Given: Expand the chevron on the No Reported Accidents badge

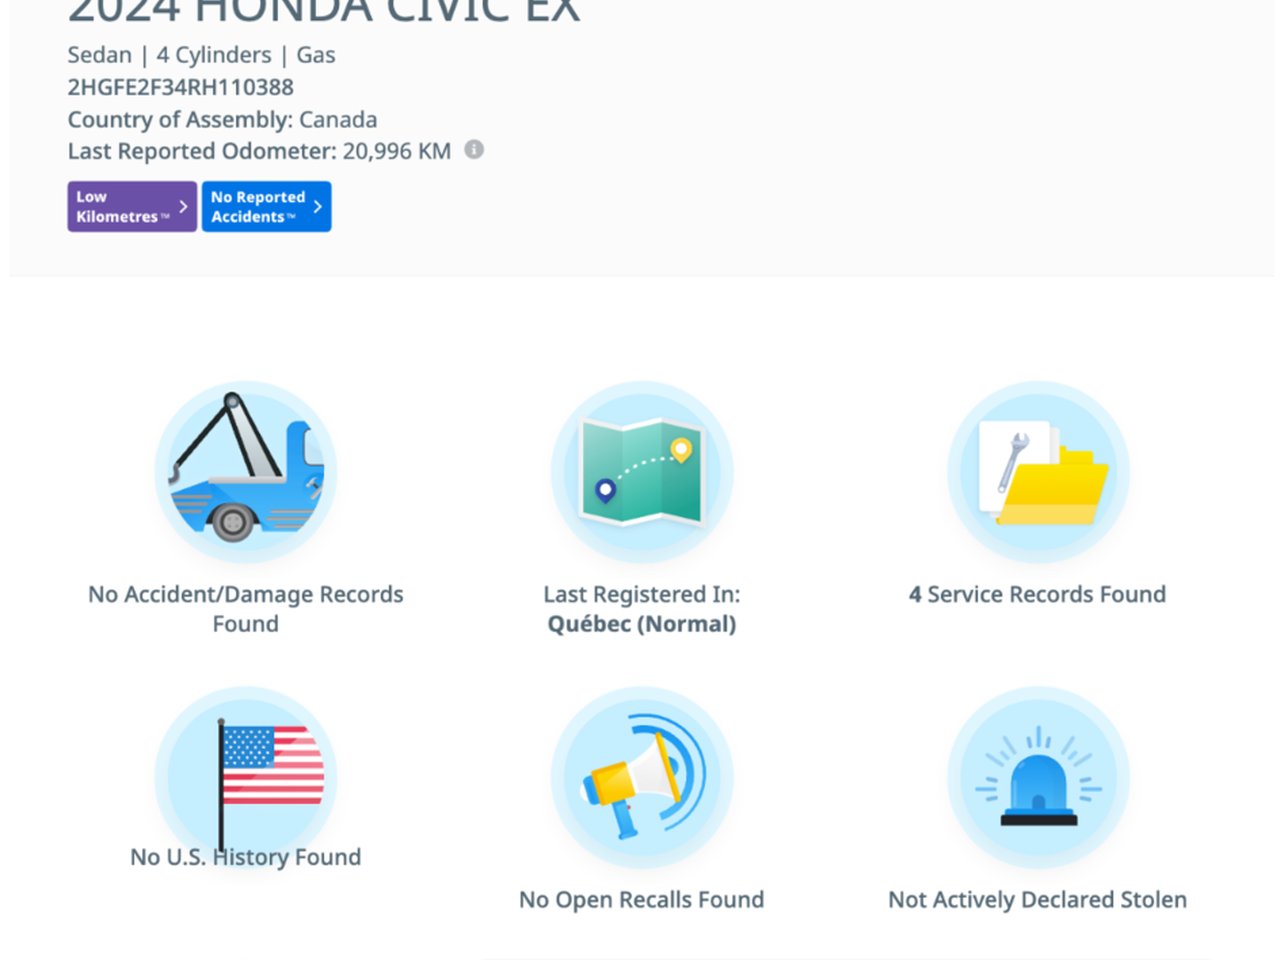Looking at the screenshot, I should [x=317, y=206].
